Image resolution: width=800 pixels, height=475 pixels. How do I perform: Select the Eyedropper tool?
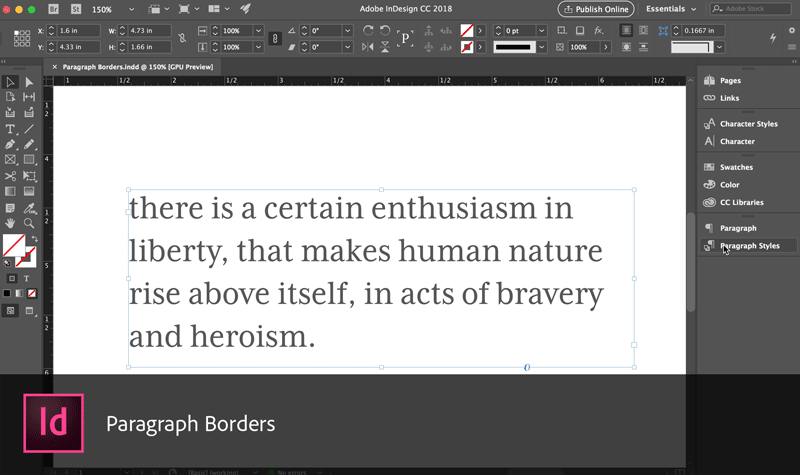(29, 207)
